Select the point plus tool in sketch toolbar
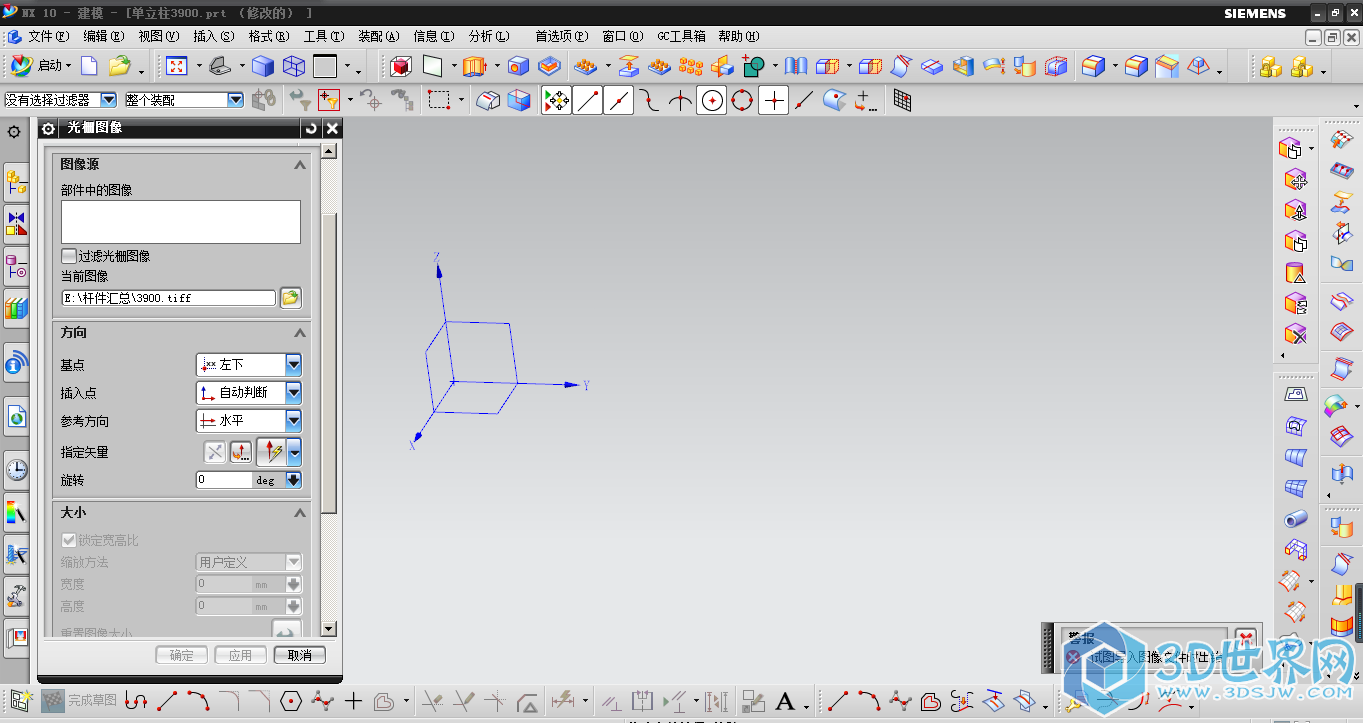The height and width of the screenshot is (723, 1363). click(x=353, y=701)
